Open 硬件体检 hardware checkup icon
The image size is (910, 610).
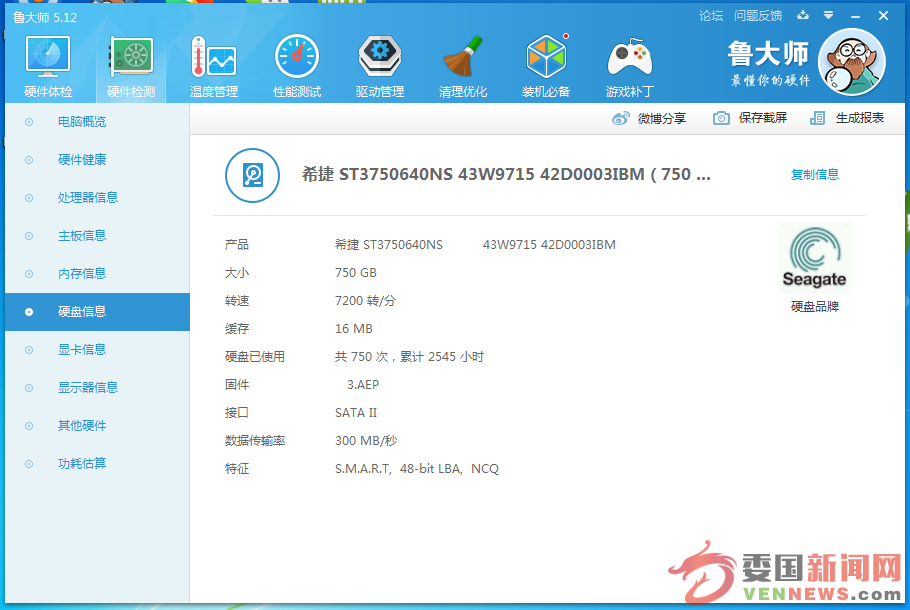[48, 57]
